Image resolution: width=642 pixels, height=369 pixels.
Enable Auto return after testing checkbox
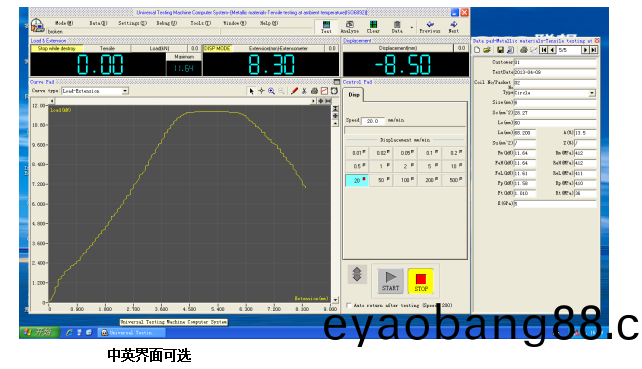349,305
